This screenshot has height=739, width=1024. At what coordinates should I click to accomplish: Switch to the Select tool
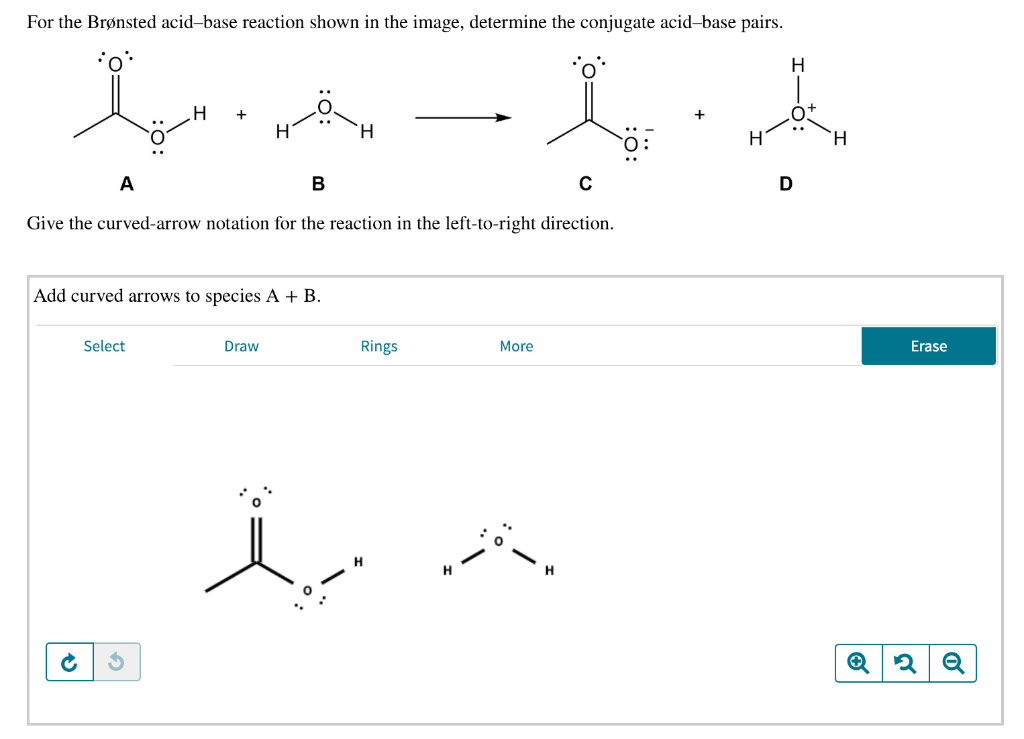coord(104,346)
